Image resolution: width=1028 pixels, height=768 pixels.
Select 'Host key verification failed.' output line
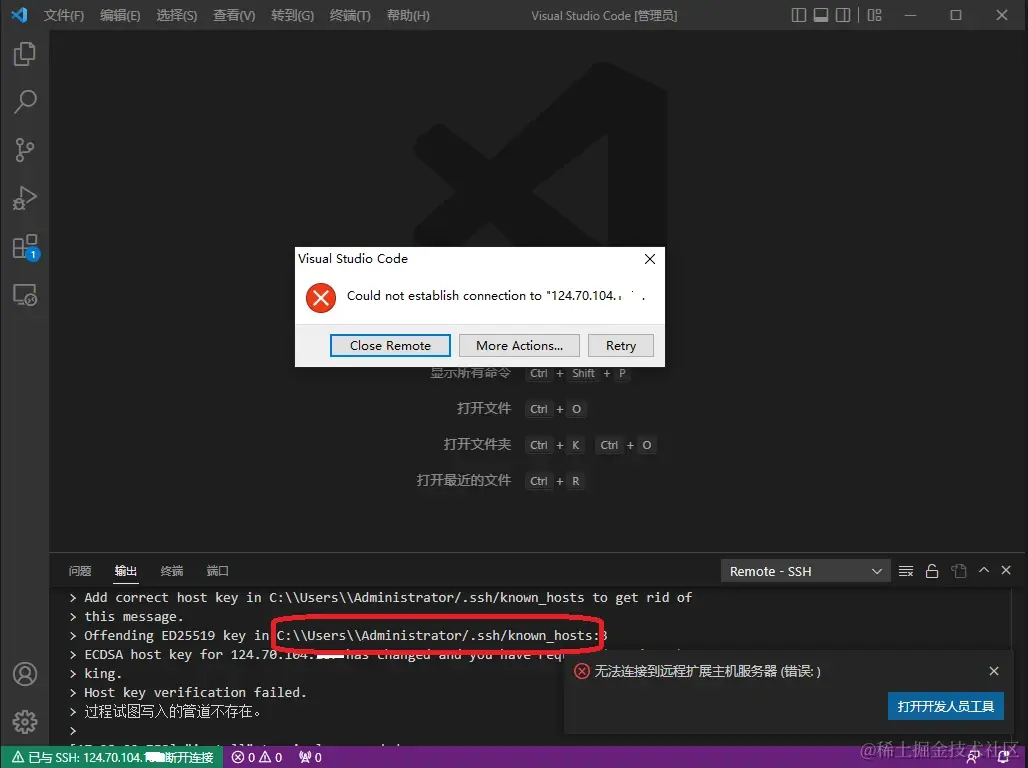tap(195, 693)
